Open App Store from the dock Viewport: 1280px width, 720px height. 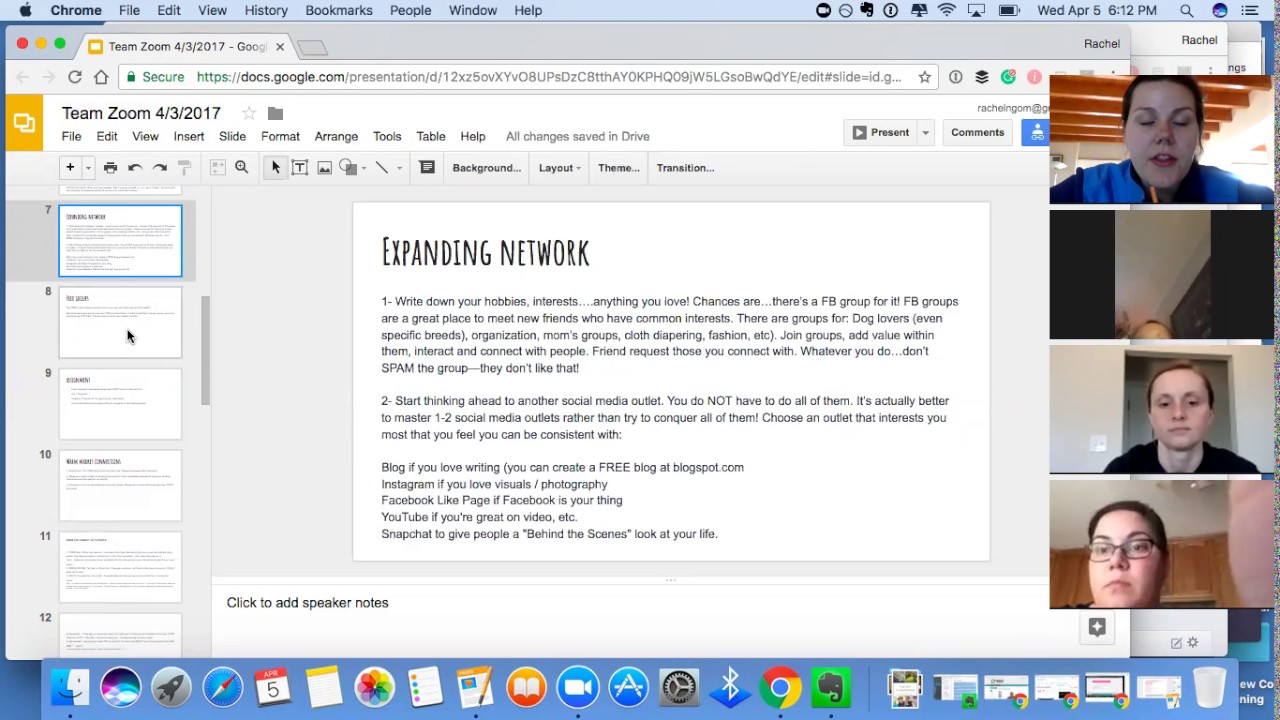pyautogui.click(x=629, y=687)
